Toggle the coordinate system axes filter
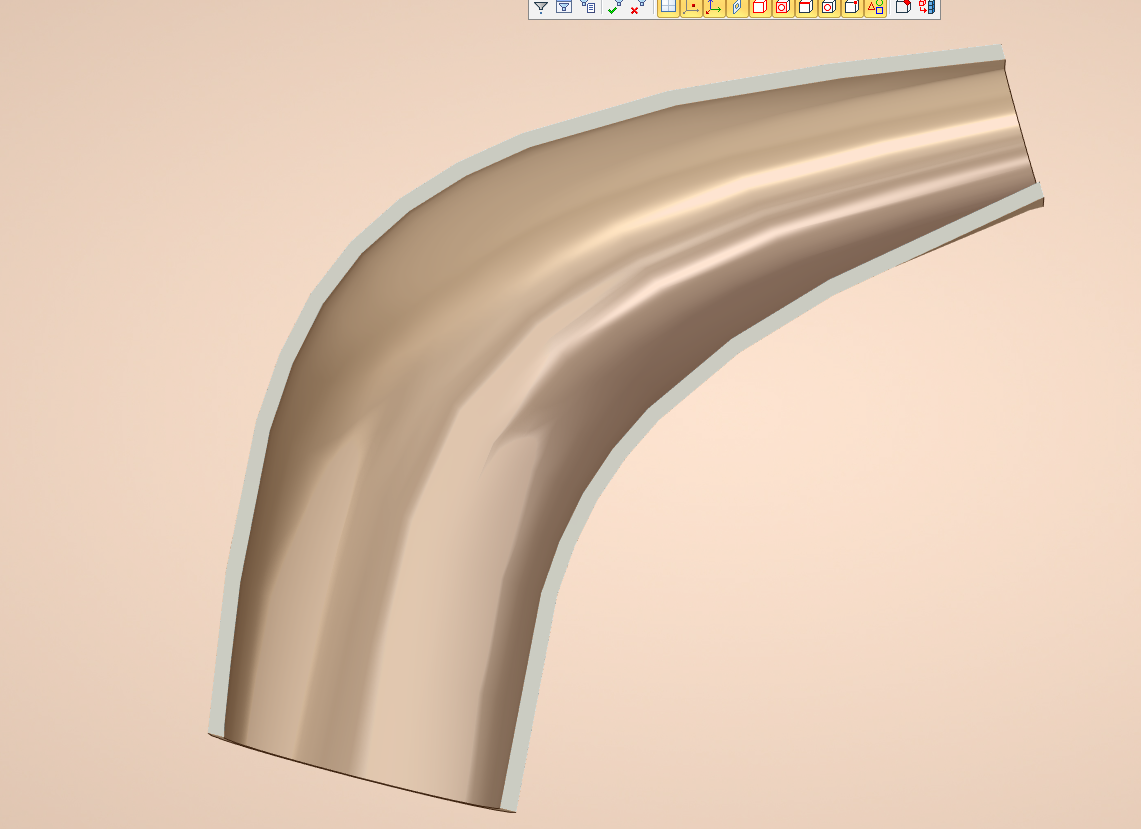Viewport: 1141px width, 829px height. click(714, 7)
